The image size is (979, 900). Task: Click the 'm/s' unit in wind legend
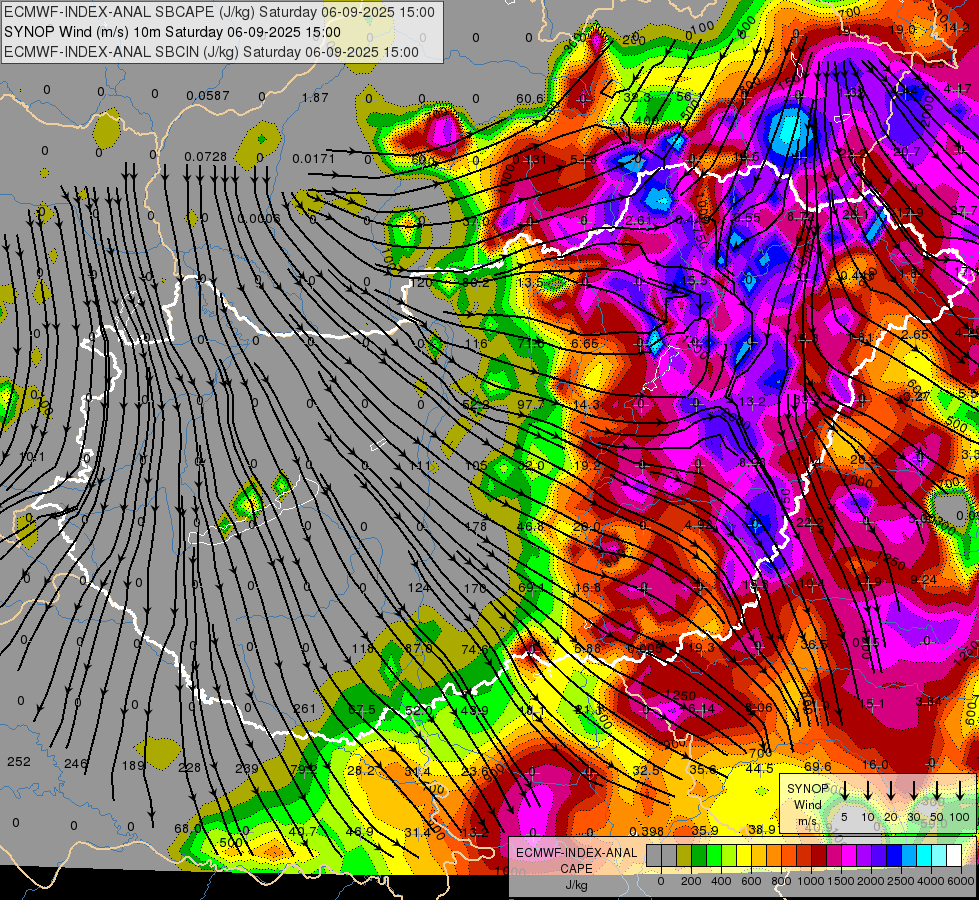click(x=807, y=821)
